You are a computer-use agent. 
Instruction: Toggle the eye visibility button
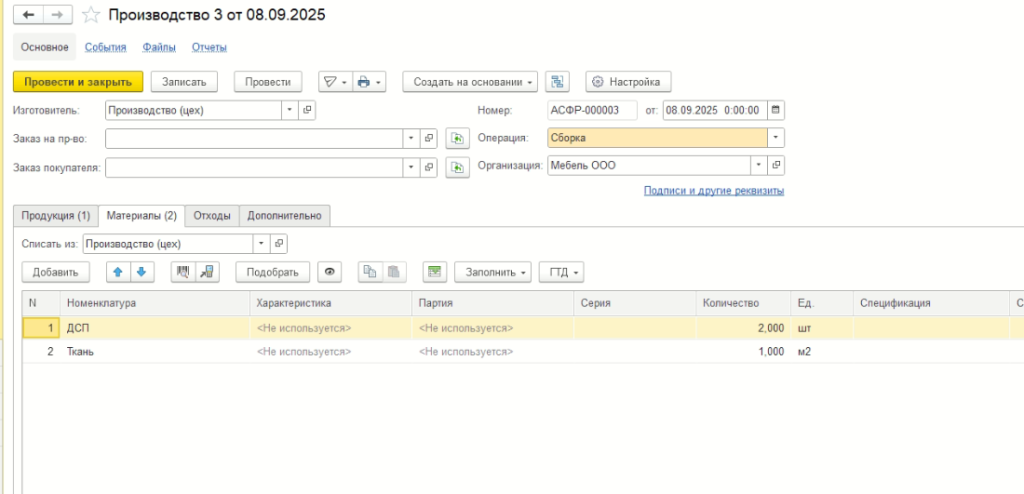pos(330,272)
